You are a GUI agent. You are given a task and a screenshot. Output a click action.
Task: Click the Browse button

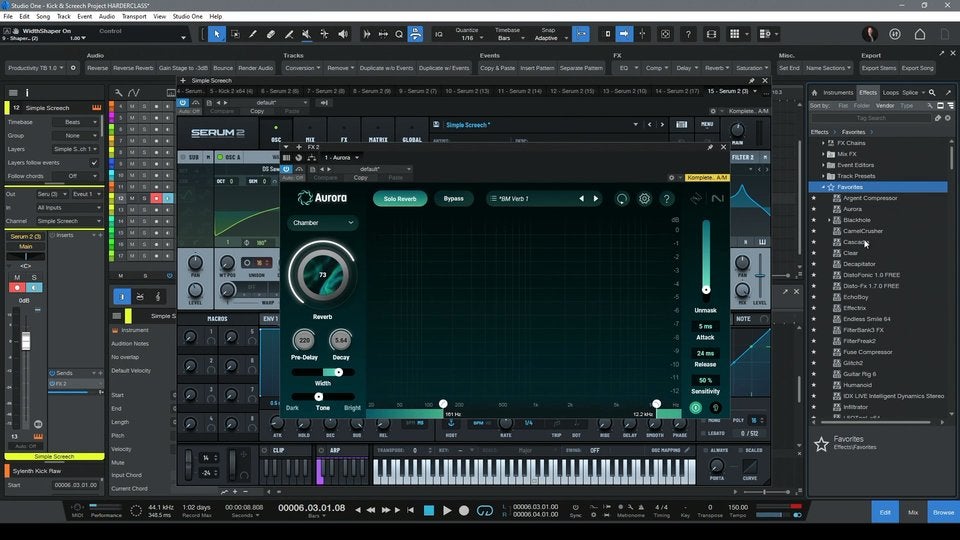click(943, 512)
